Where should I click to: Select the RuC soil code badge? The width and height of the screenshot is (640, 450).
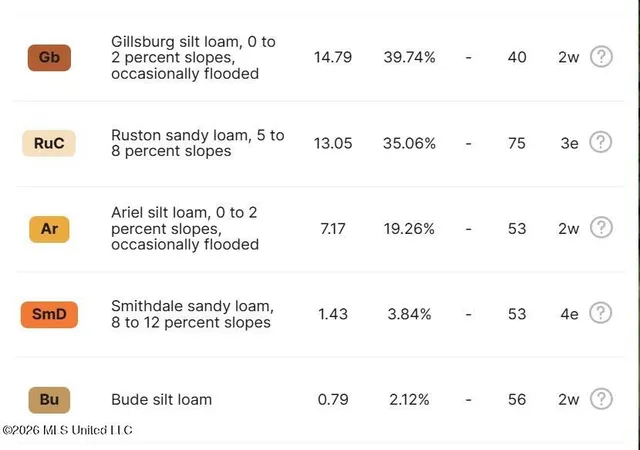[x=49, y=143]
